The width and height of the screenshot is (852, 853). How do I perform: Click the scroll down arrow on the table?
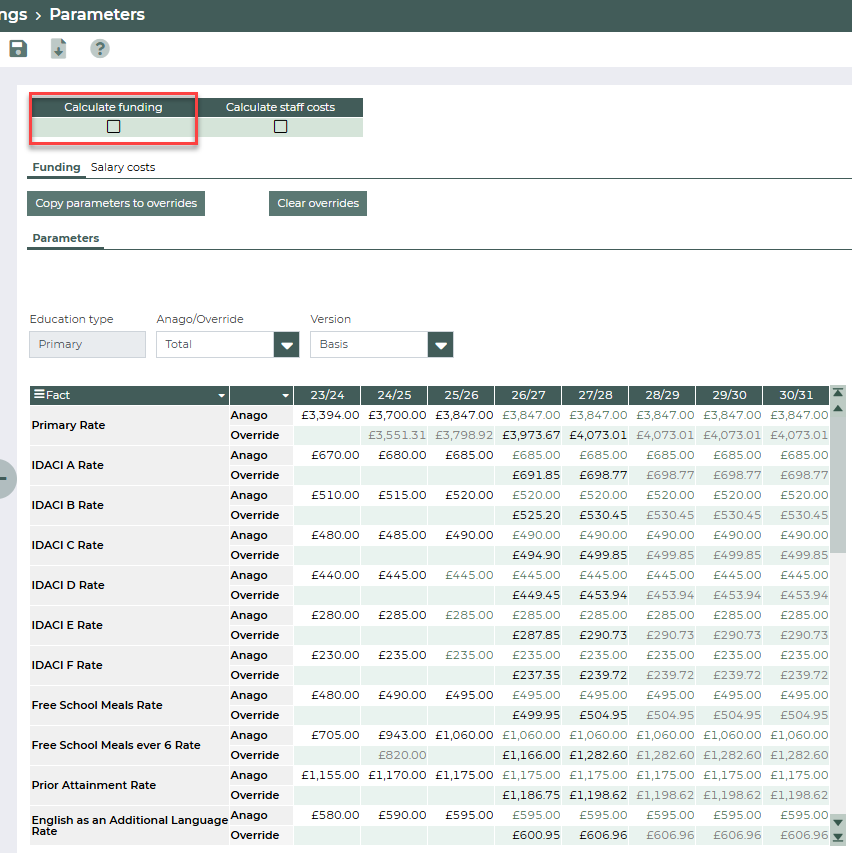838,823
